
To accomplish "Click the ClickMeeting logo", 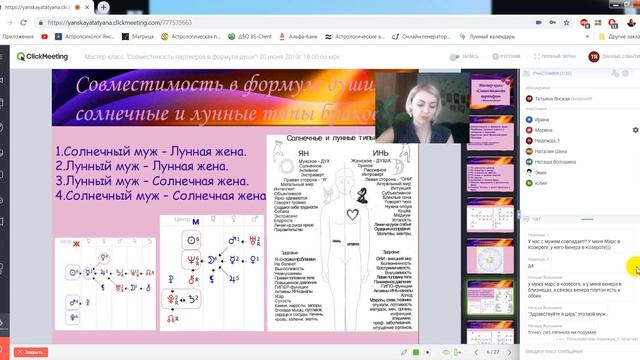I will [42, 56].
